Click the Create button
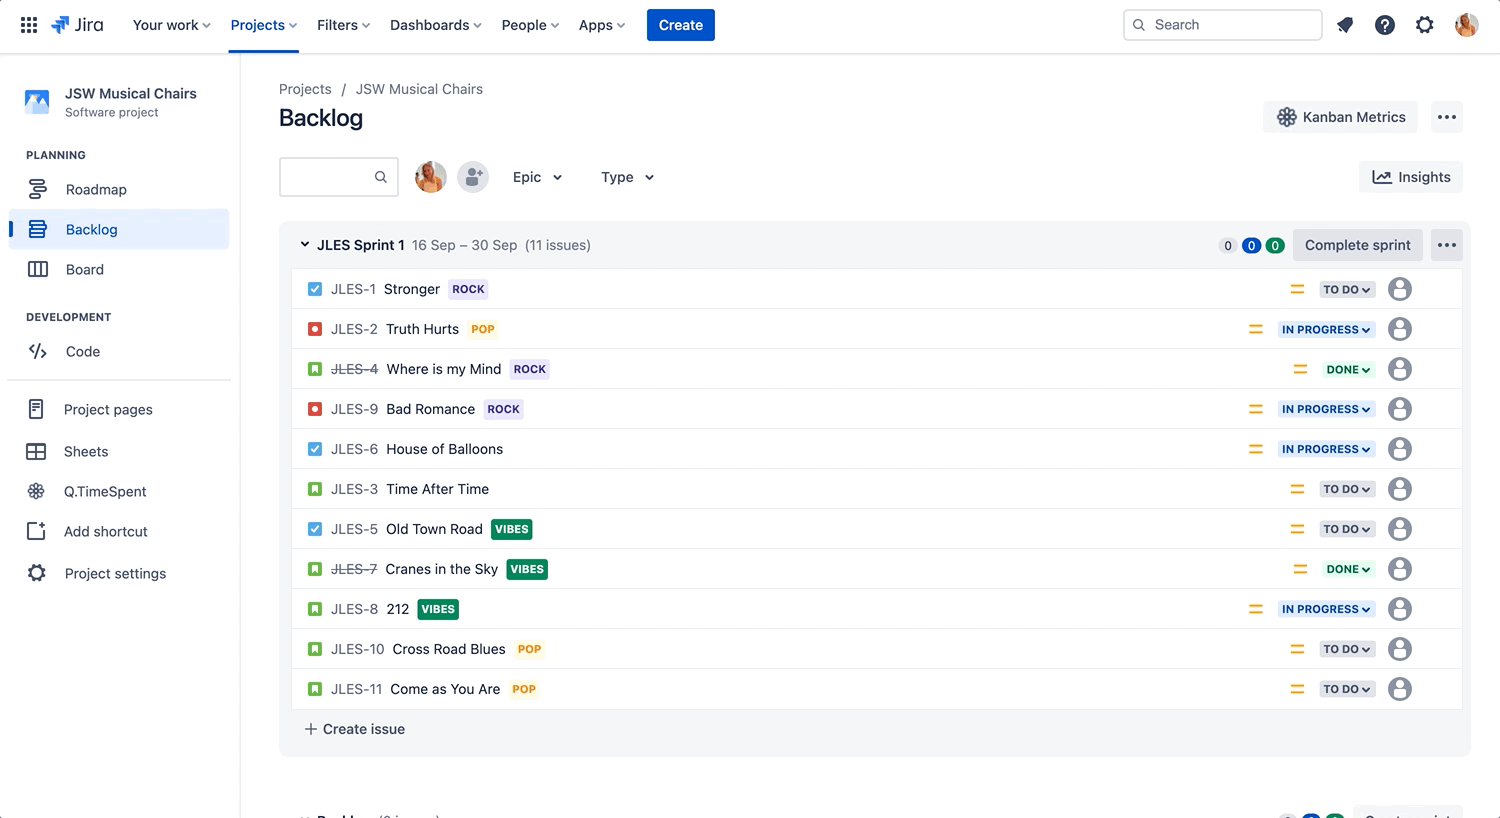Image resolution: width=1500 pixels, height=818 pixels. tap(681, 25)
